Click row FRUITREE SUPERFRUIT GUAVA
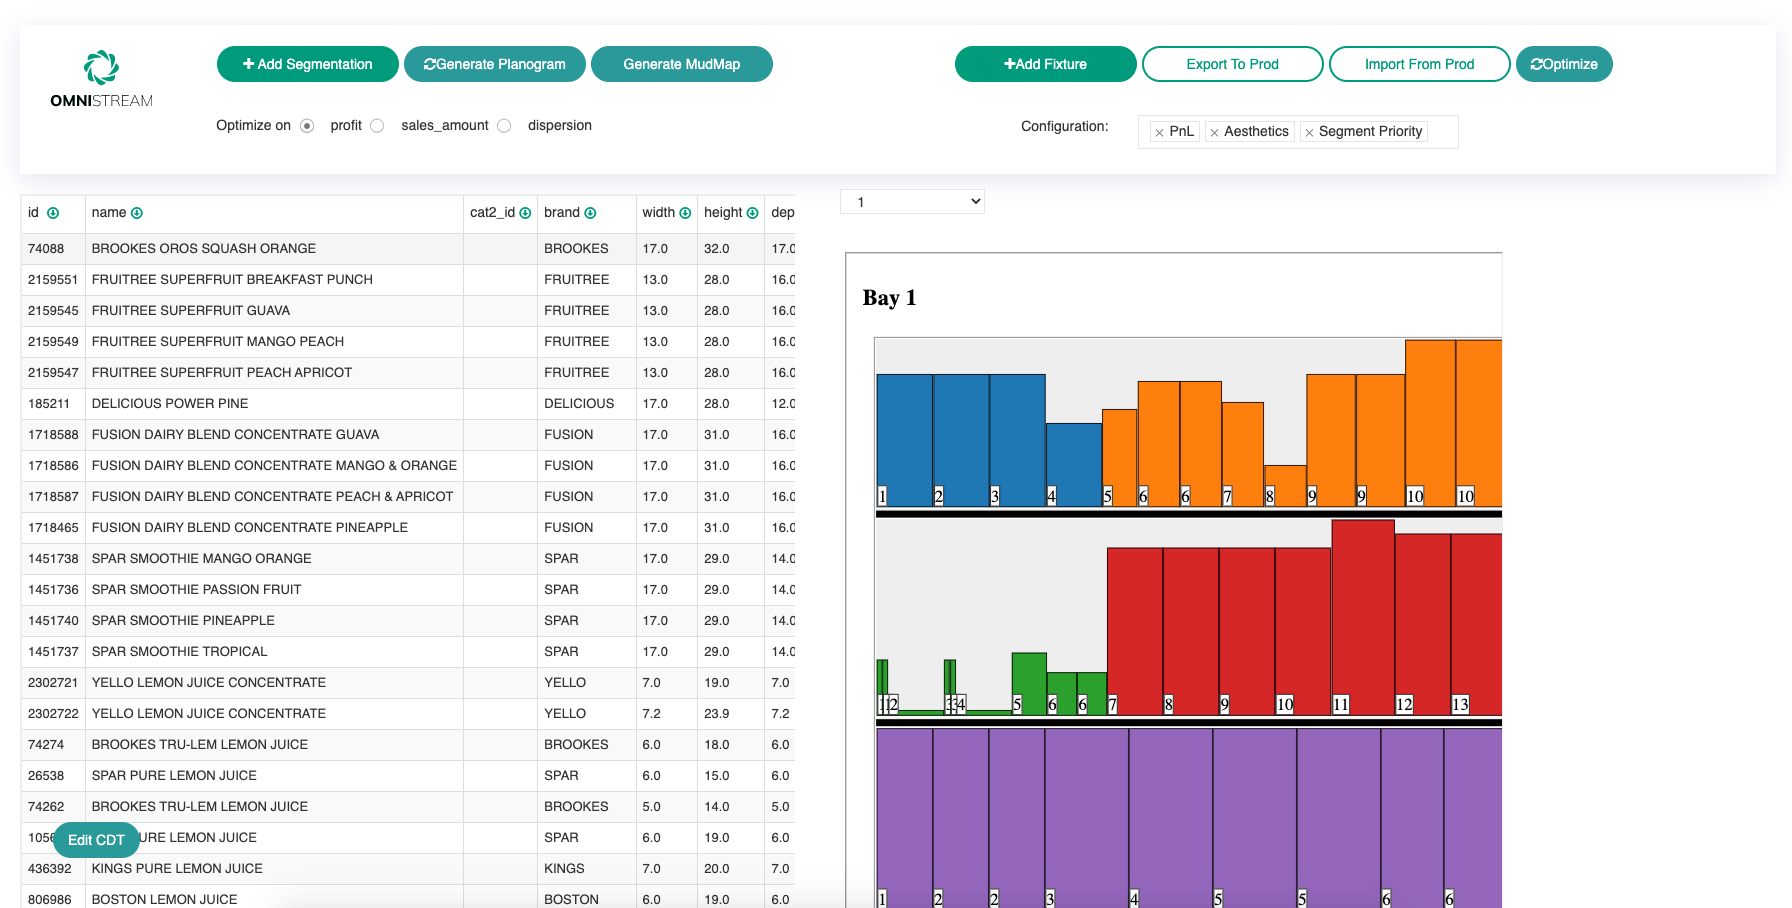1792x908 pixels. click(408, 311)
